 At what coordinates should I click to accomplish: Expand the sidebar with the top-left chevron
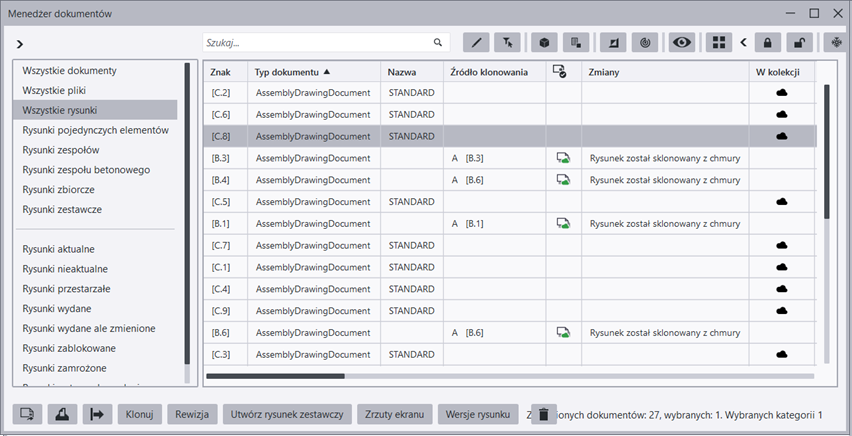click(x=20, y=44)
